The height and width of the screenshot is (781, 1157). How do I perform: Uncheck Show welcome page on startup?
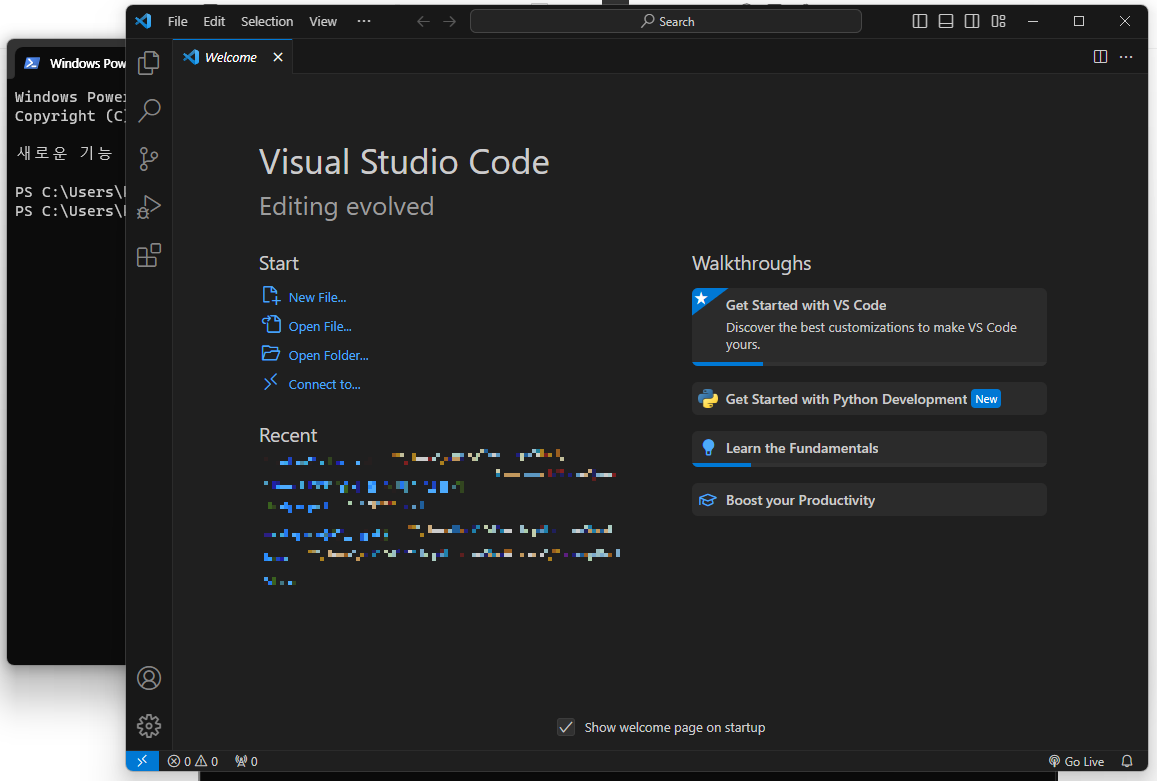pos(566,727)
